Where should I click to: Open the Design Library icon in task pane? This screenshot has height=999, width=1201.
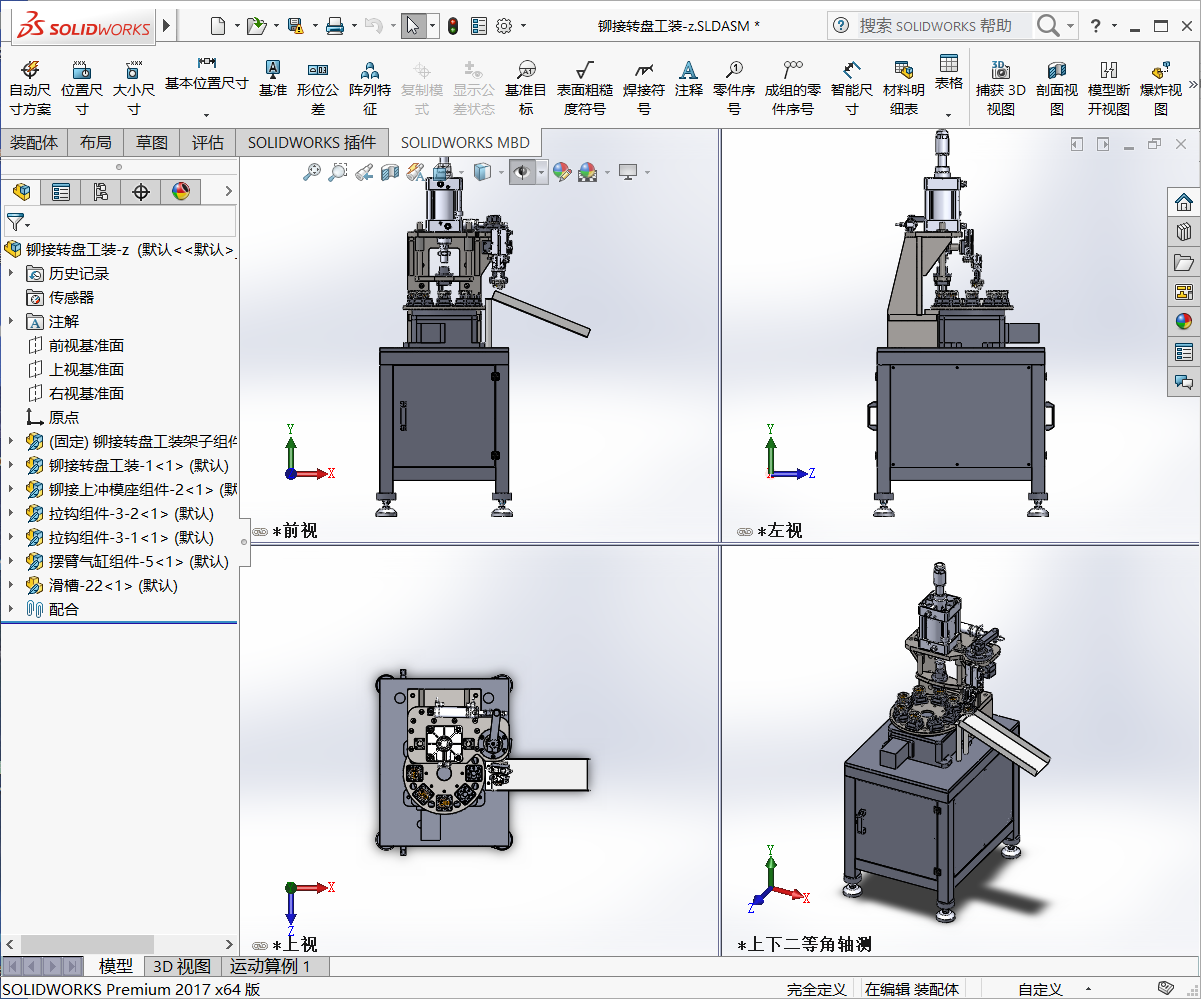[x=1184, y=232]
